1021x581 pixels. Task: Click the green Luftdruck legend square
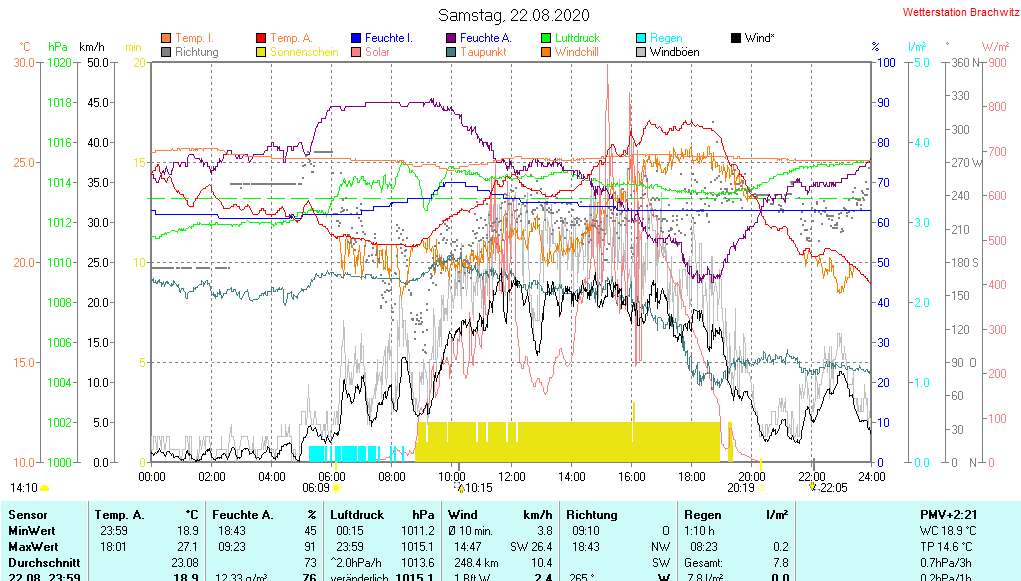tap(546, 38)
